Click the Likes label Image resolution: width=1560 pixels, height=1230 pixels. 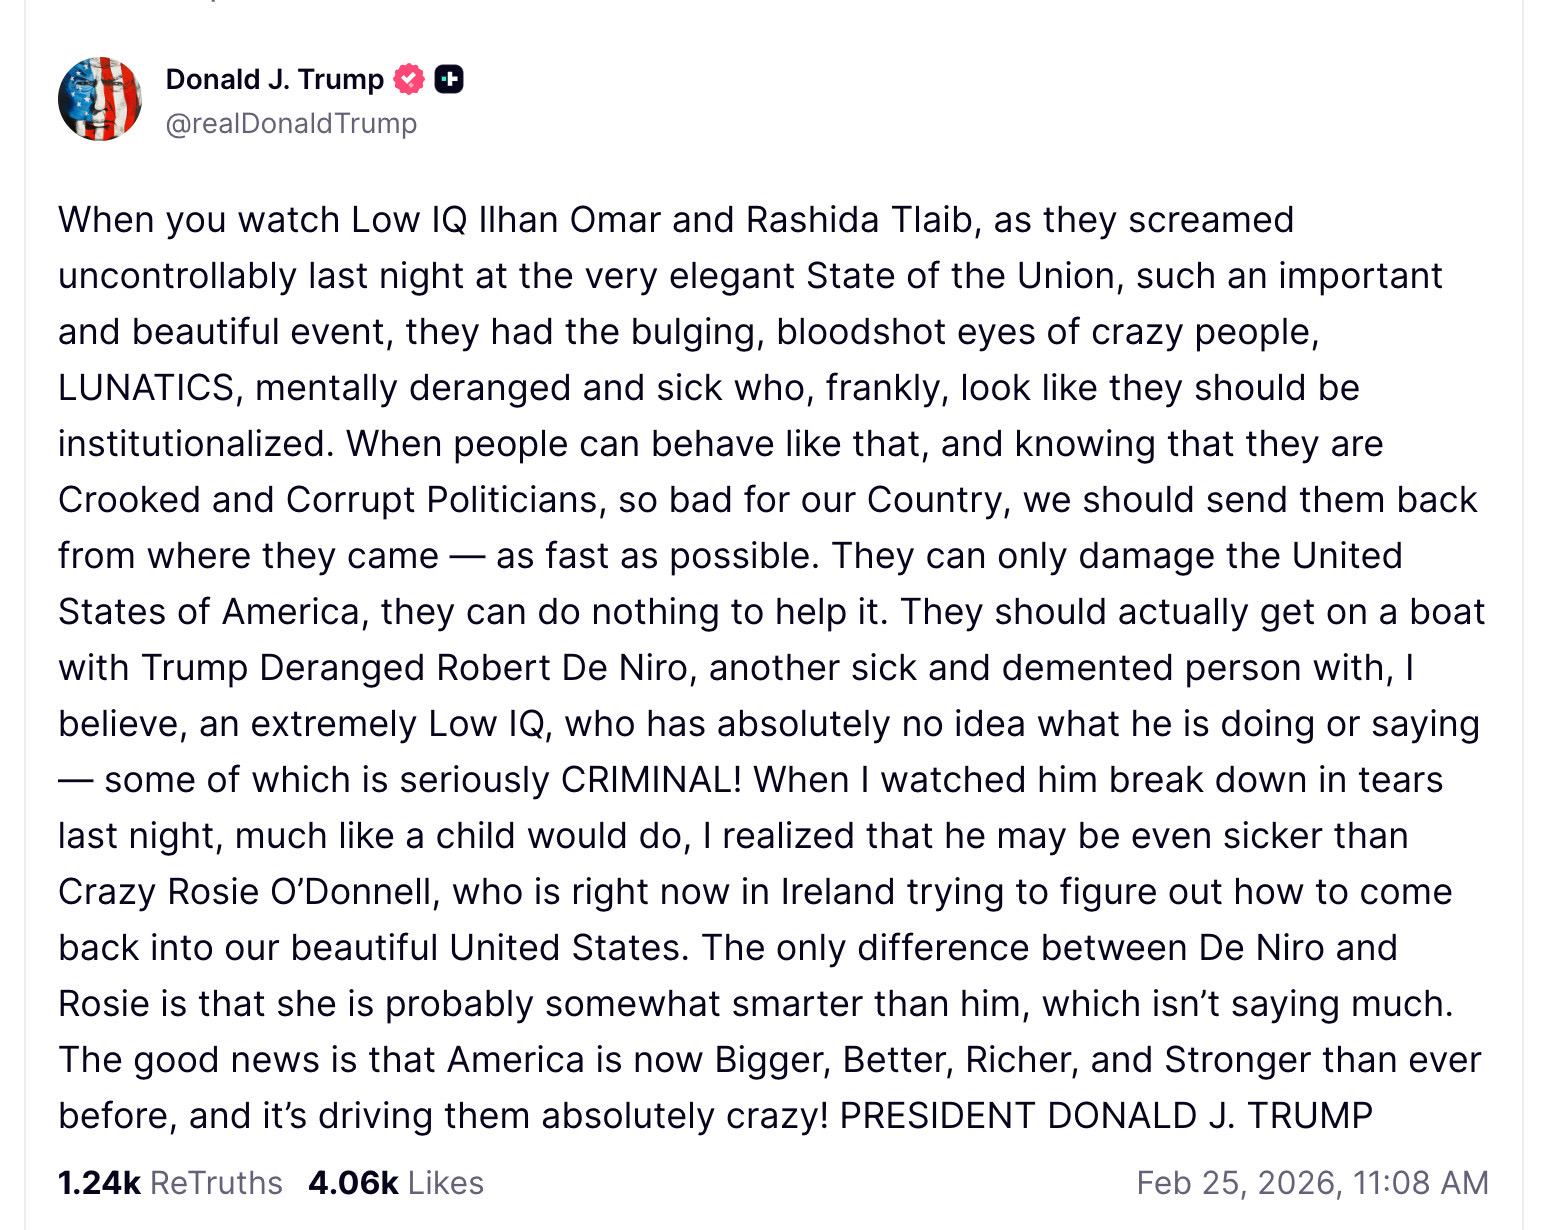tap(446, 1183)
